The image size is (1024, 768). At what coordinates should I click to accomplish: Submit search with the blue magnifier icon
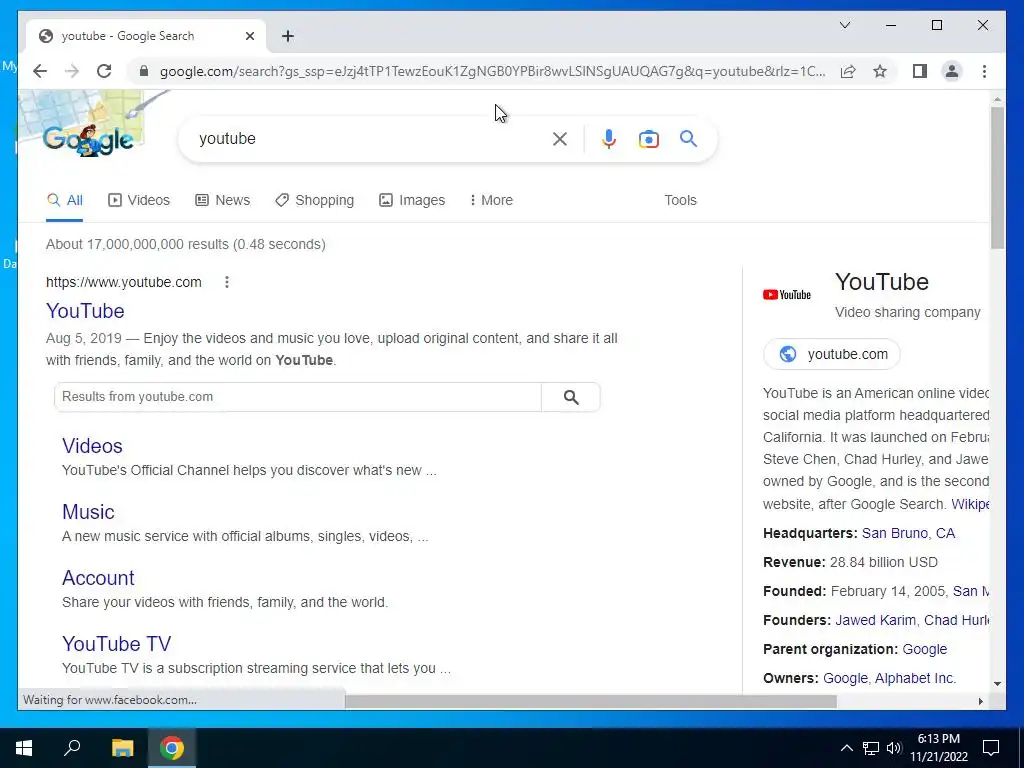coord(688,138)
